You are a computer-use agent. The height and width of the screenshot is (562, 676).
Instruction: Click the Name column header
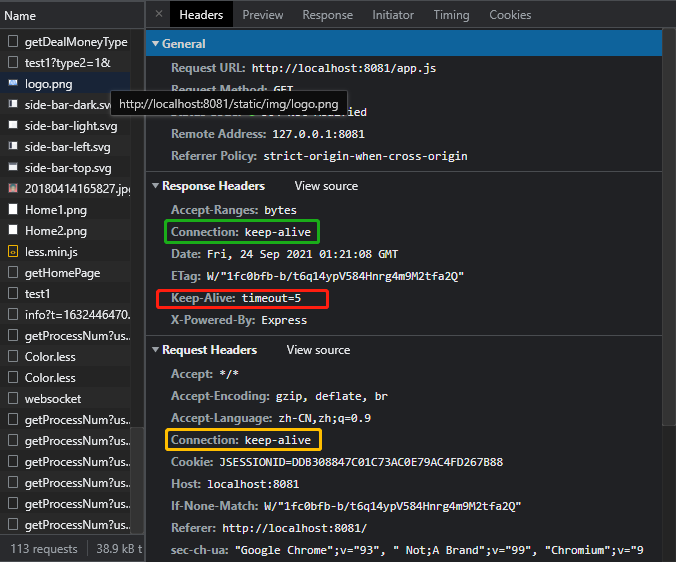click(x=72, y=16)
